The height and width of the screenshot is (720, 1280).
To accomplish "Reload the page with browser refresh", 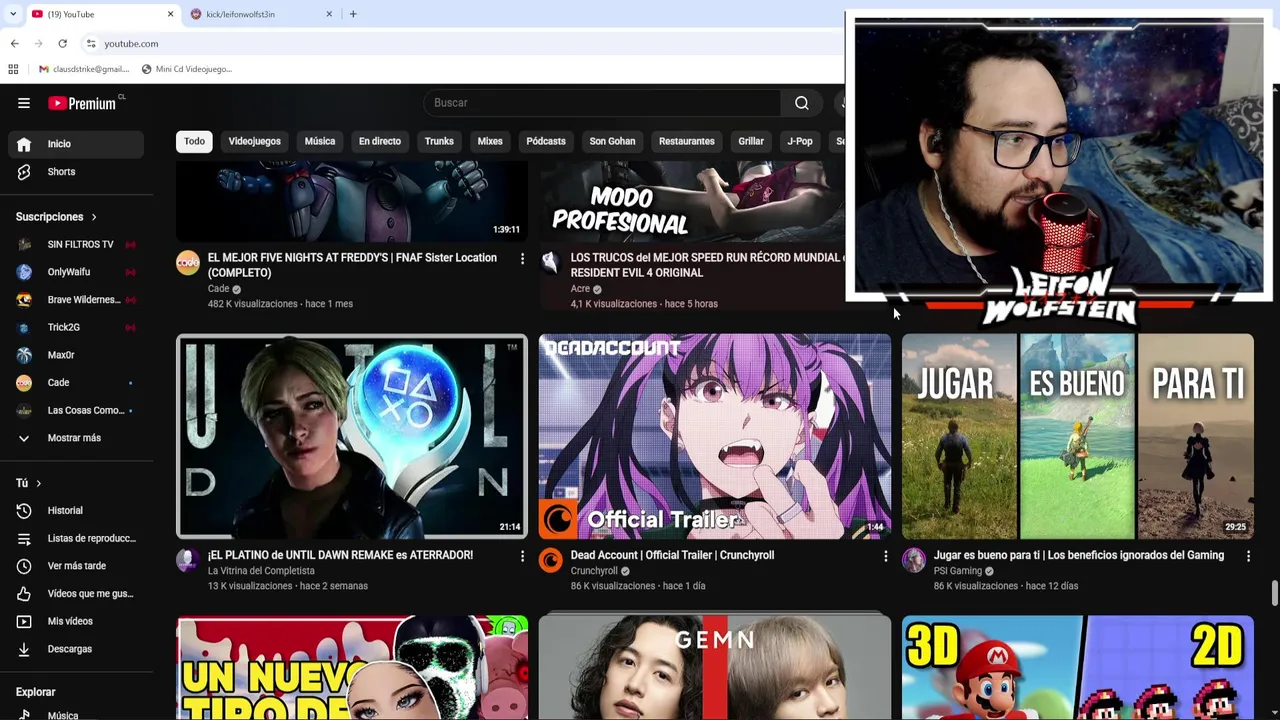I will pyautogui.click(x=62, y=44).
